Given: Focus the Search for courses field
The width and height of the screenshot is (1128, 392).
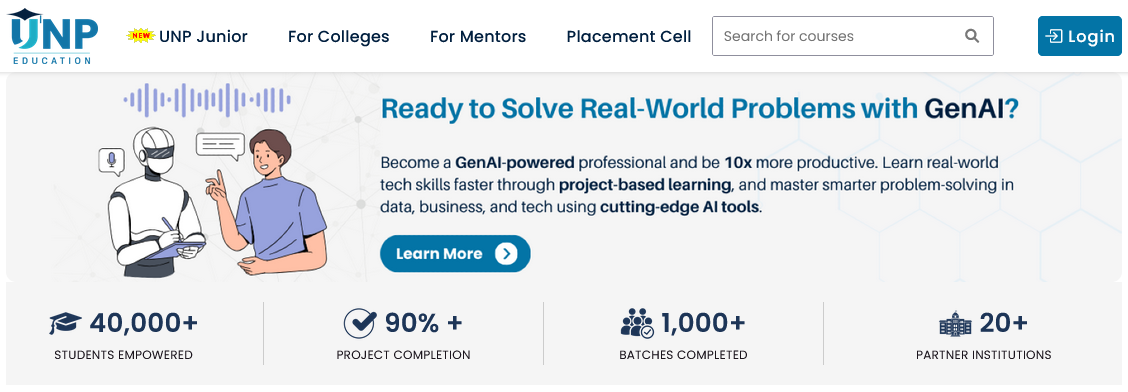Looking at the screenshot, I should pos(852,36).
